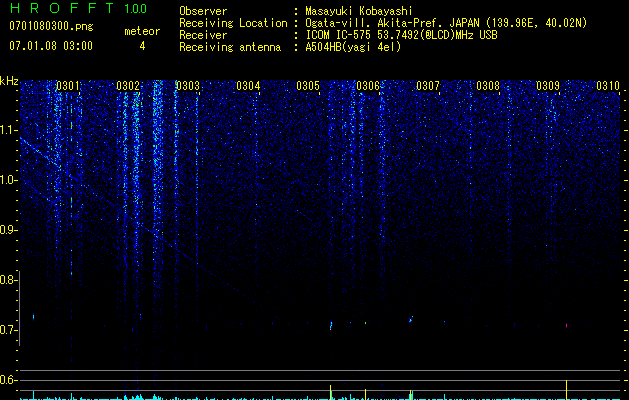The width and height of the screenshot is (629, 400).
Task: Click the 0.6 kHz axis label
Action: point(8,380)
